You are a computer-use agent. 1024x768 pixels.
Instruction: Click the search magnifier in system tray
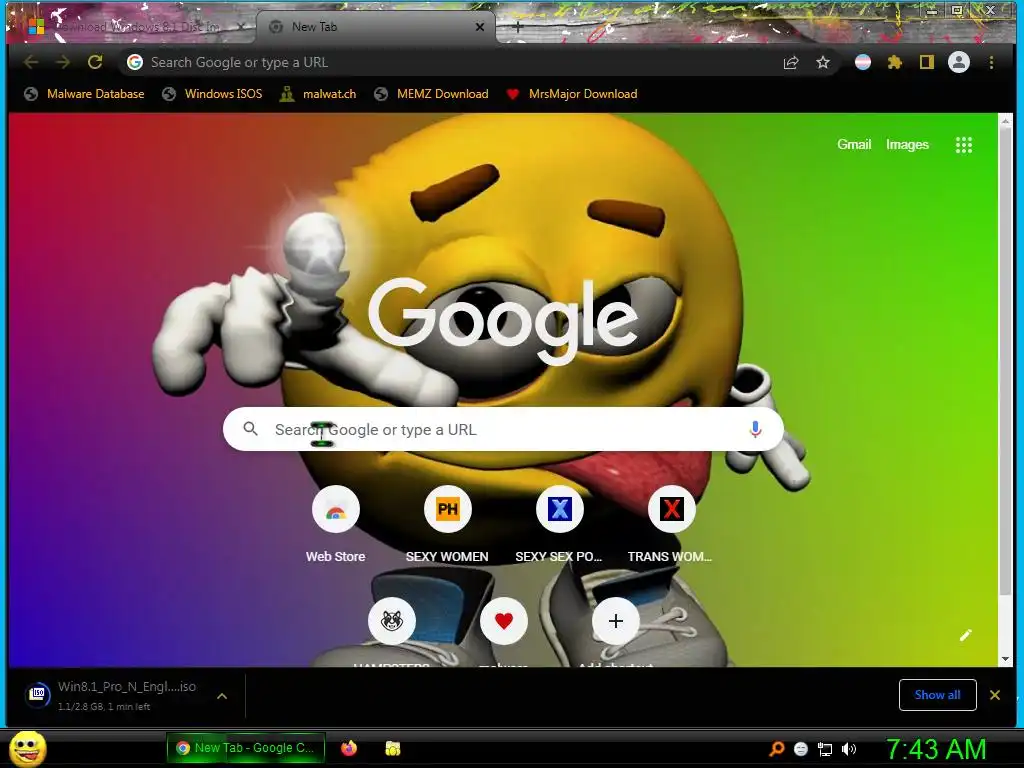(777, 749)
